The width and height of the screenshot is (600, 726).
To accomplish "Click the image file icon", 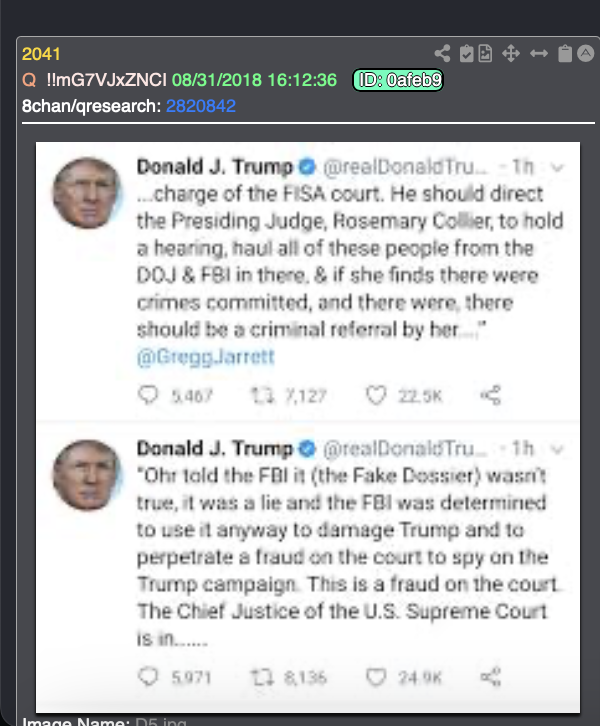I will coord(485,54).
